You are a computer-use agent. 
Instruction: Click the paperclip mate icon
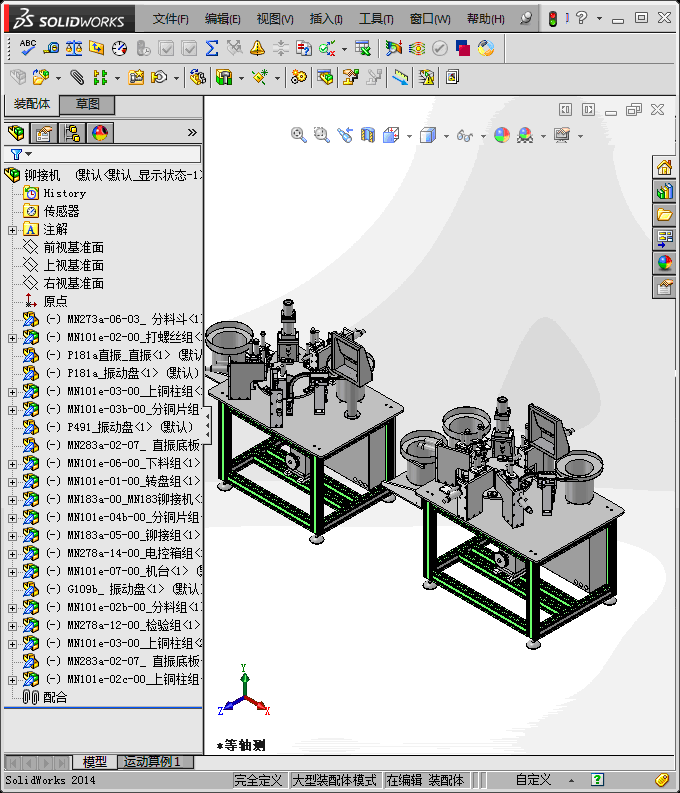click(x=77, y=77)
